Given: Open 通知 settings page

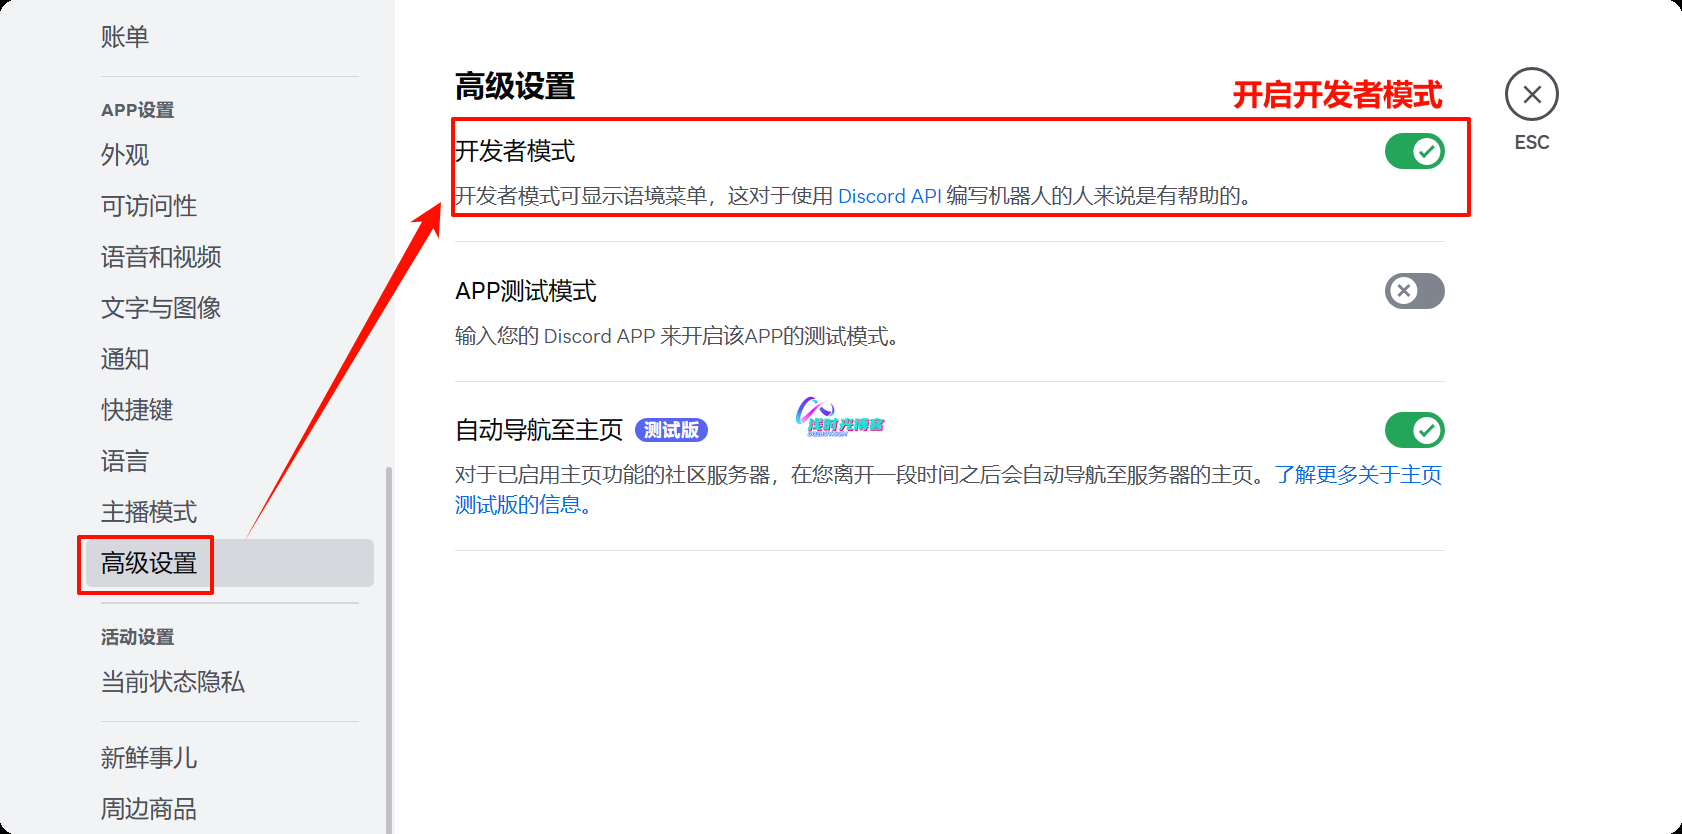Looking at the screenshot, I should [125, 359].
